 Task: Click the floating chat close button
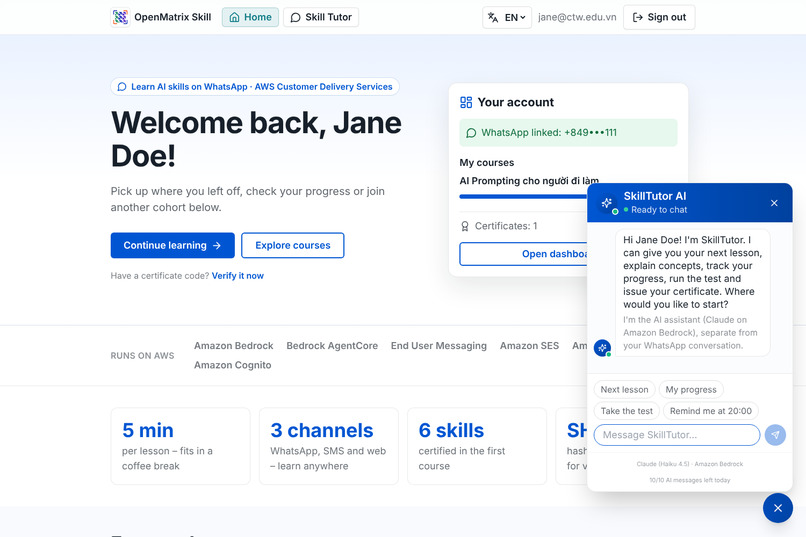(778, 508)
